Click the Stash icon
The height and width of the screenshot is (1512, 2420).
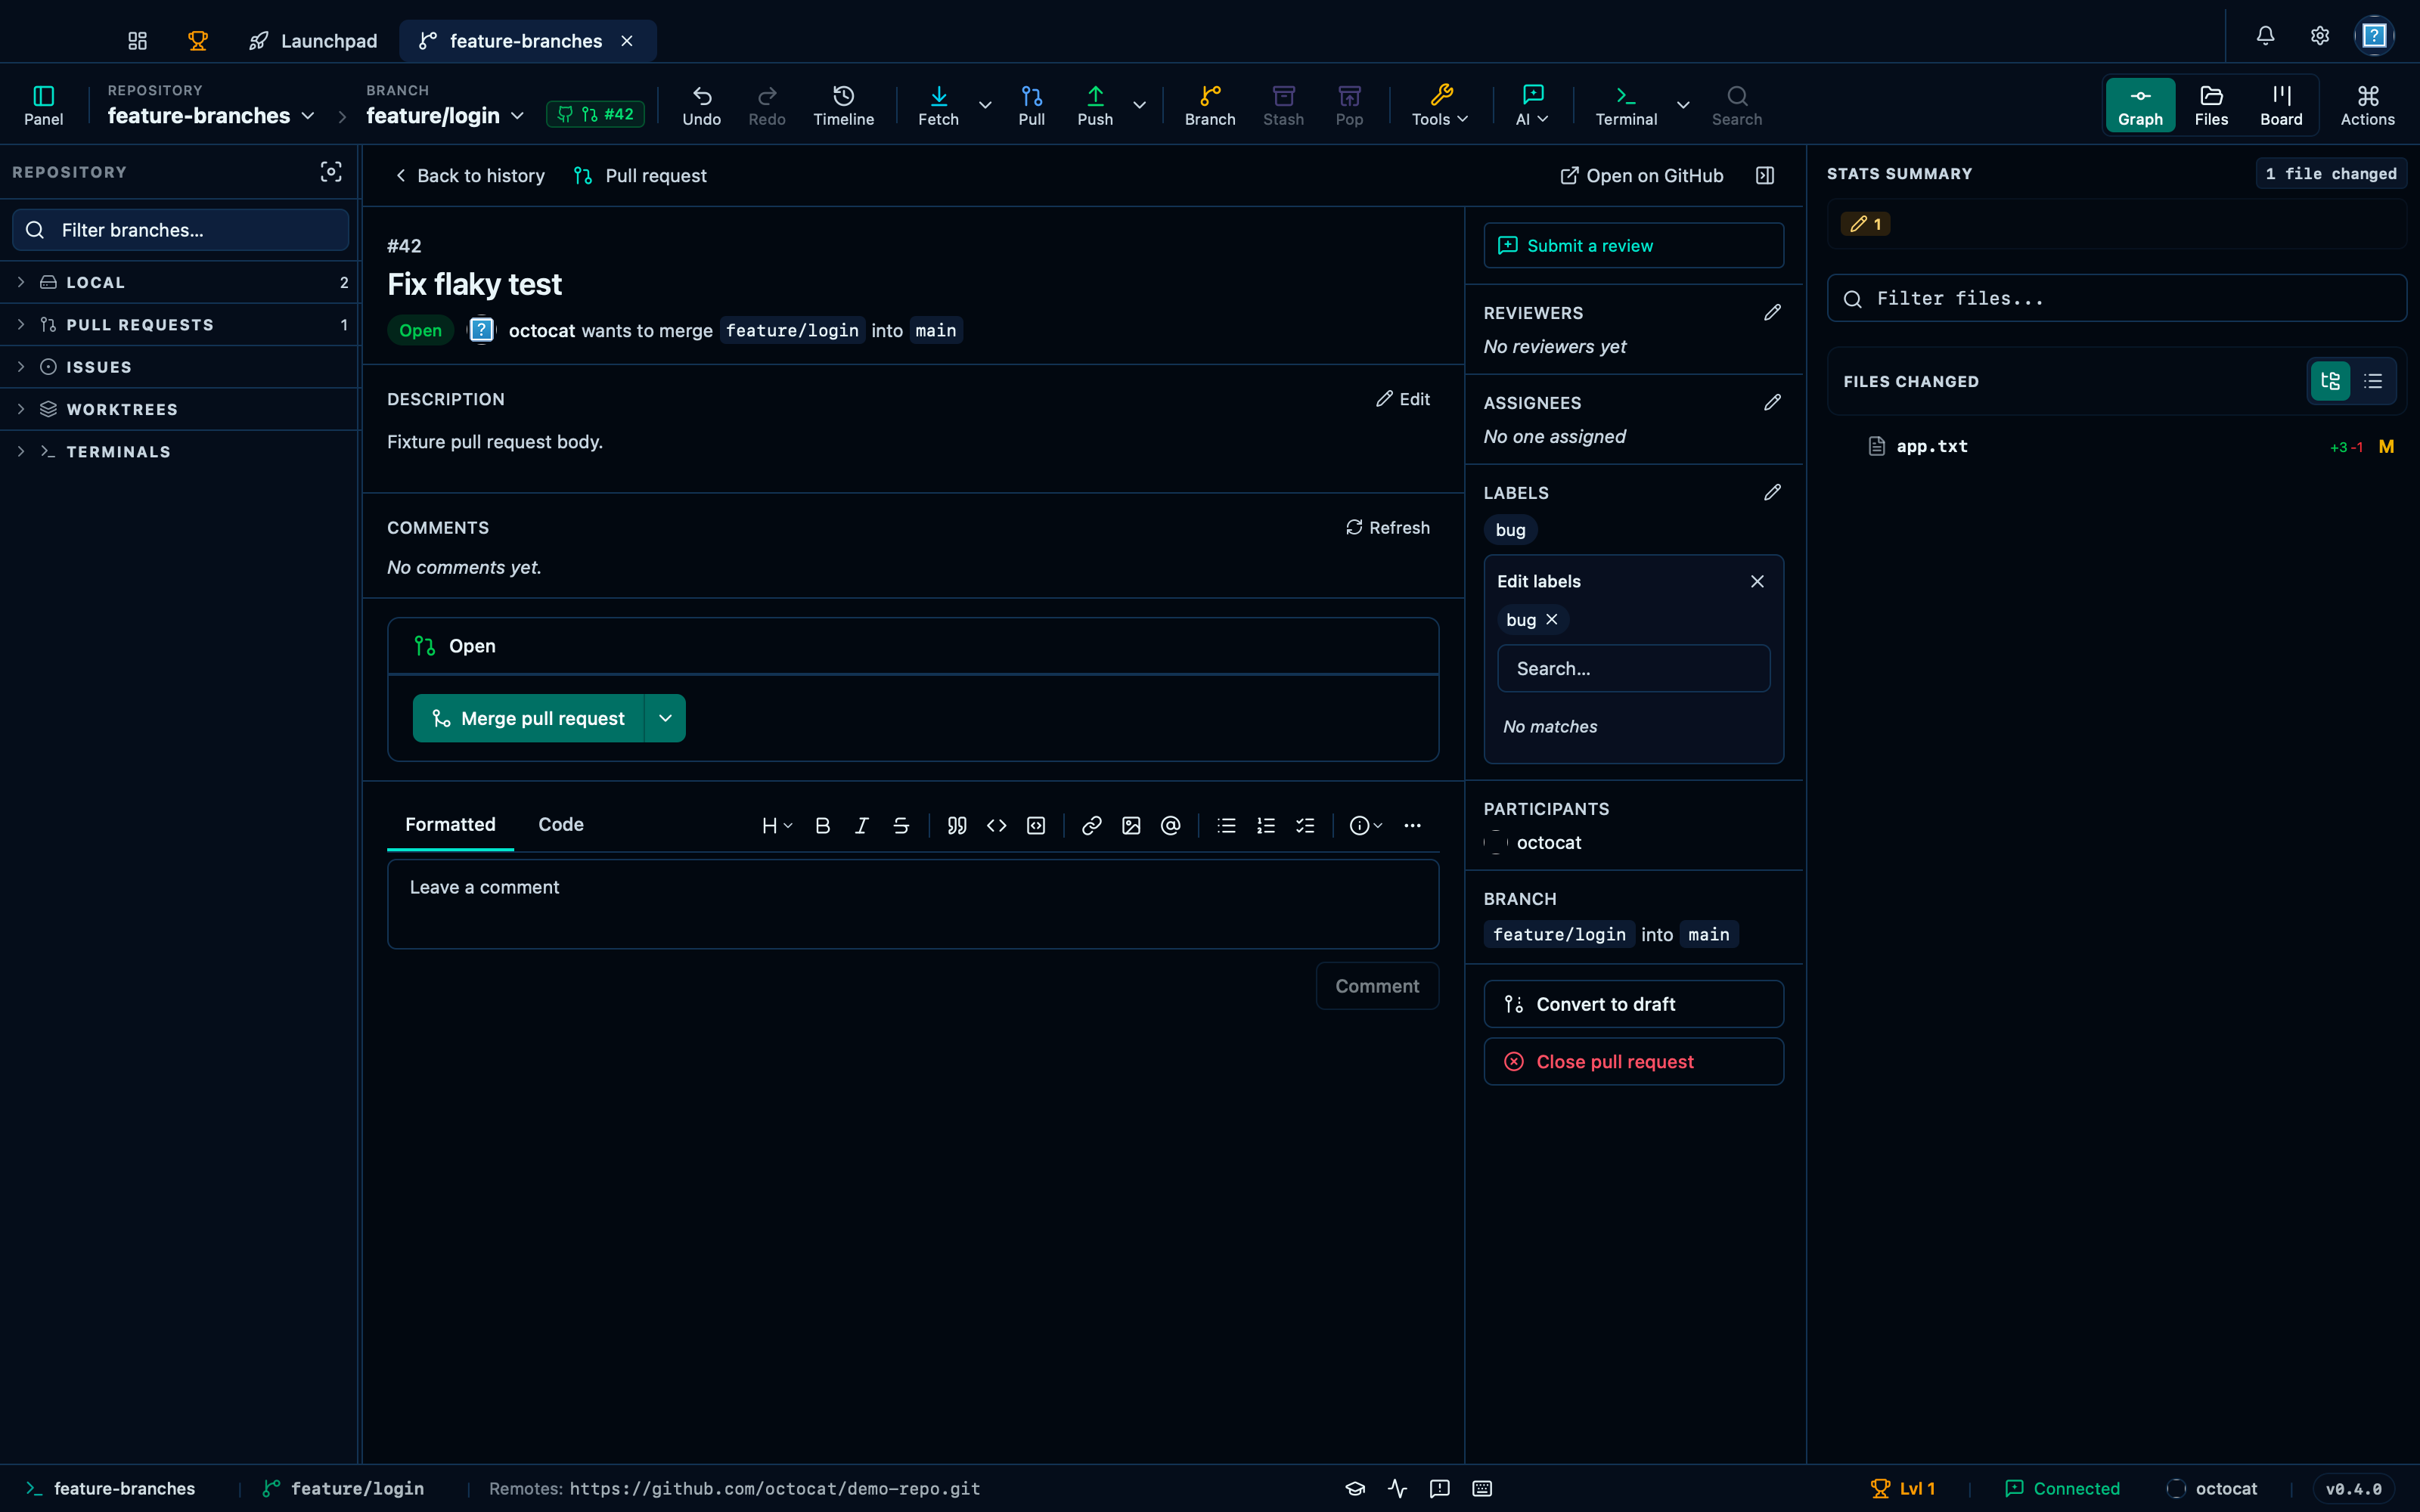1283,105
